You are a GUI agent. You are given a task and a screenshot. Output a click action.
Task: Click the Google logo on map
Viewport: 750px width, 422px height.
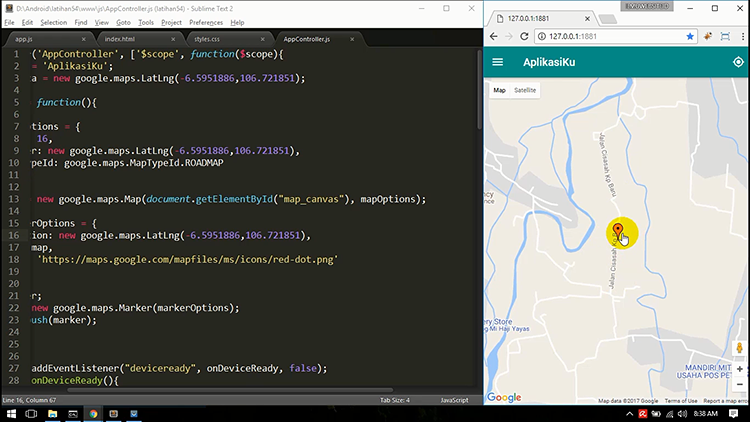pos(504,397)
